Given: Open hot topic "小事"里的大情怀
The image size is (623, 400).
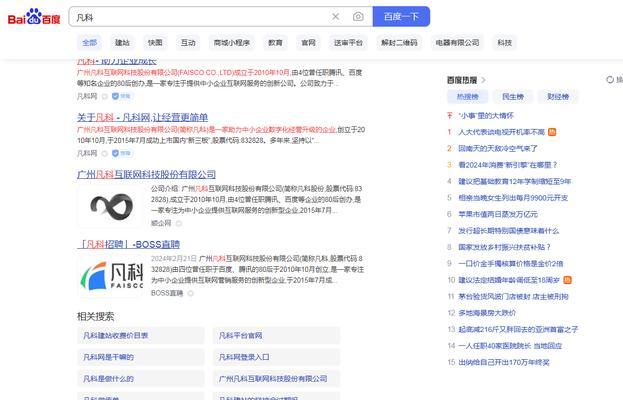Looking at the screenshot, I should click(486, 116).
